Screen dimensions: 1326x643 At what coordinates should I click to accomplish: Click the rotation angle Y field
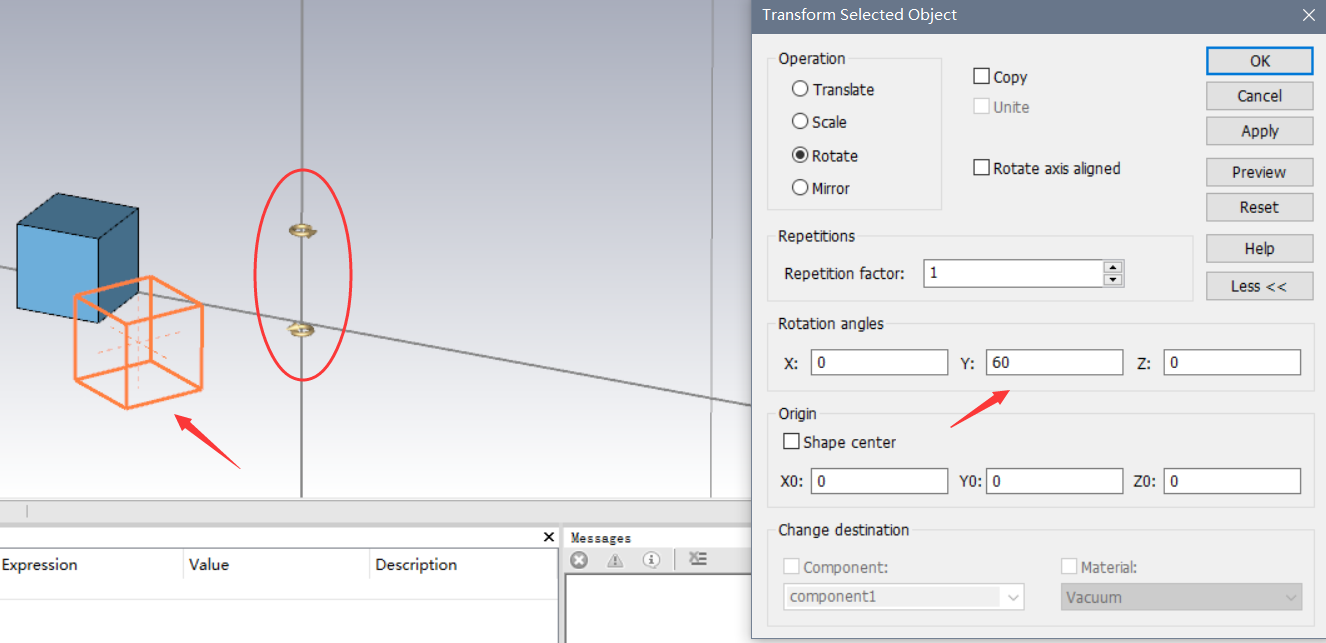[x=1054, y=362]
